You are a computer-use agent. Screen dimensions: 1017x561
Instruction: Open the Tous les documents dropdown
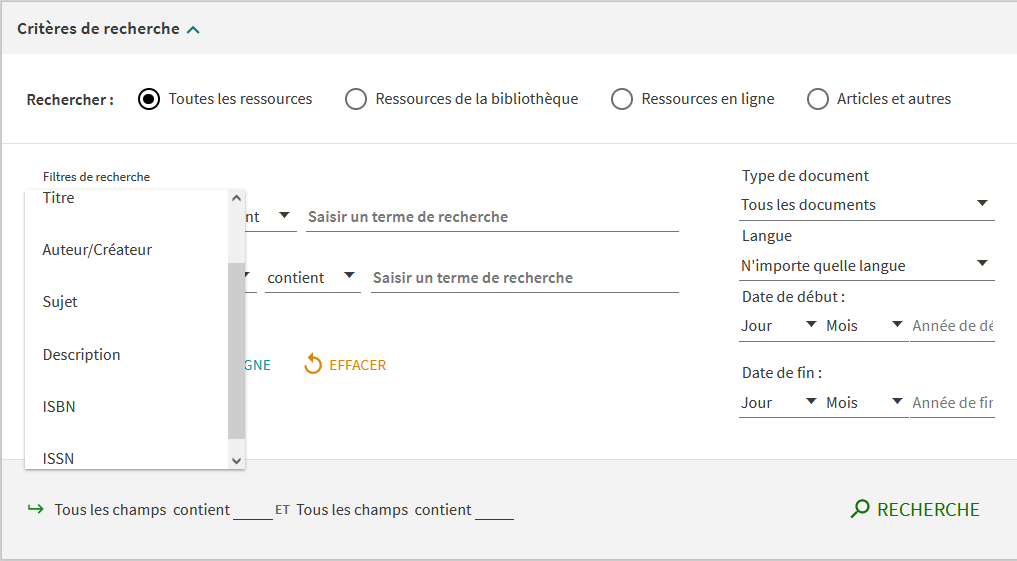click(x=867, y=204)
